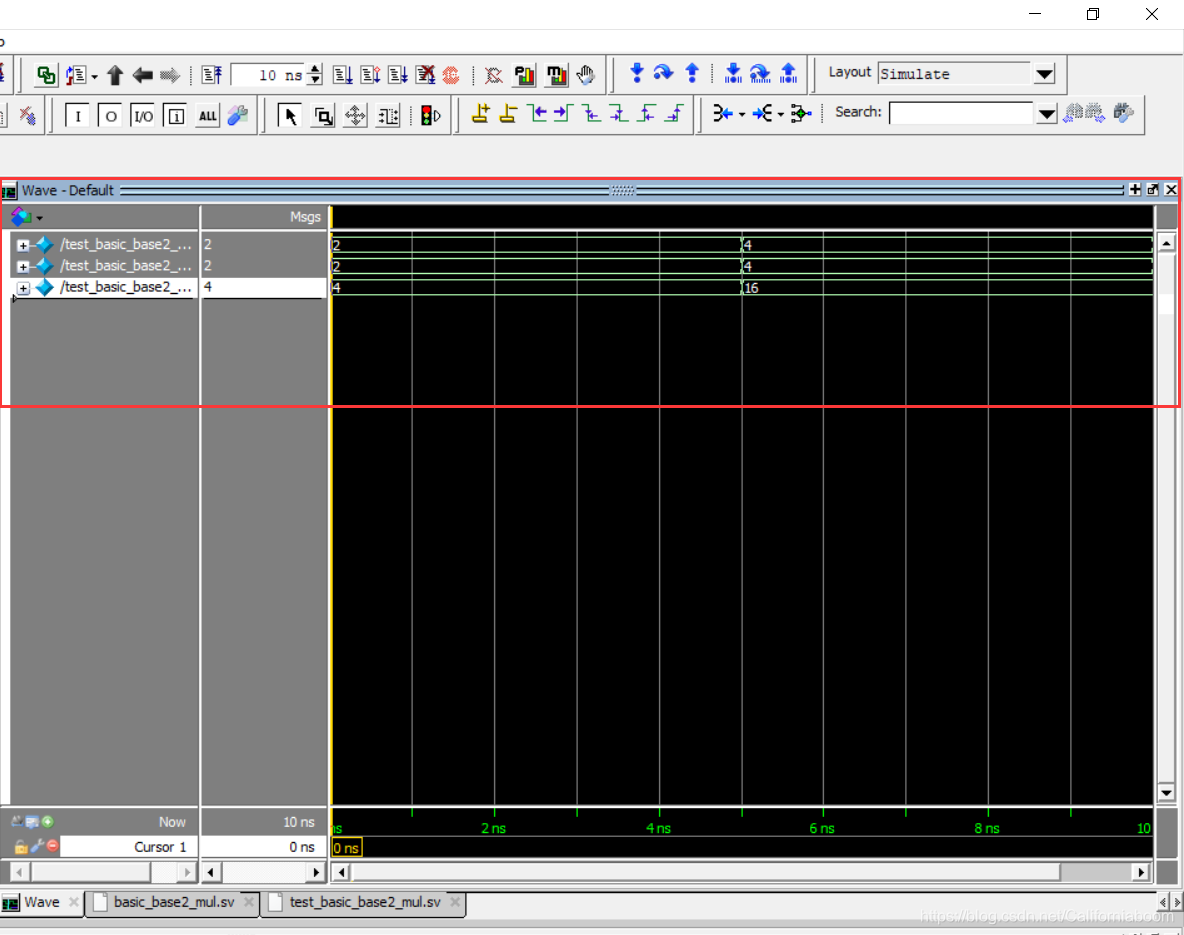The height and width of the screenshot is (935, 1184).
Task: Select the Zoom Mode tool
Action: [x=323, y=116]
